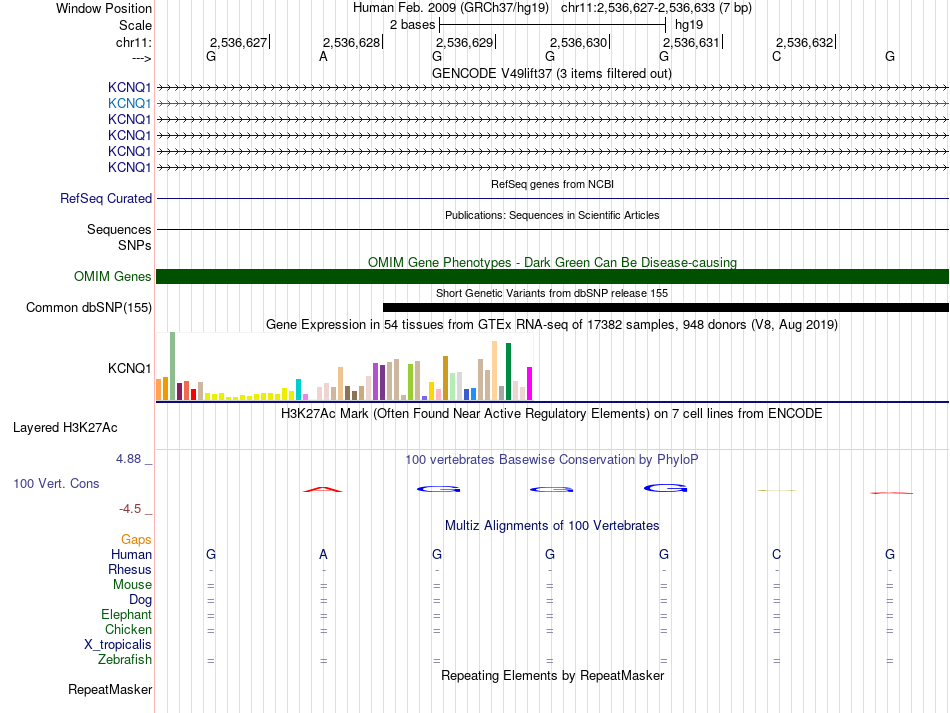Open the 100 Vert. Cons track label

(56, 483)
